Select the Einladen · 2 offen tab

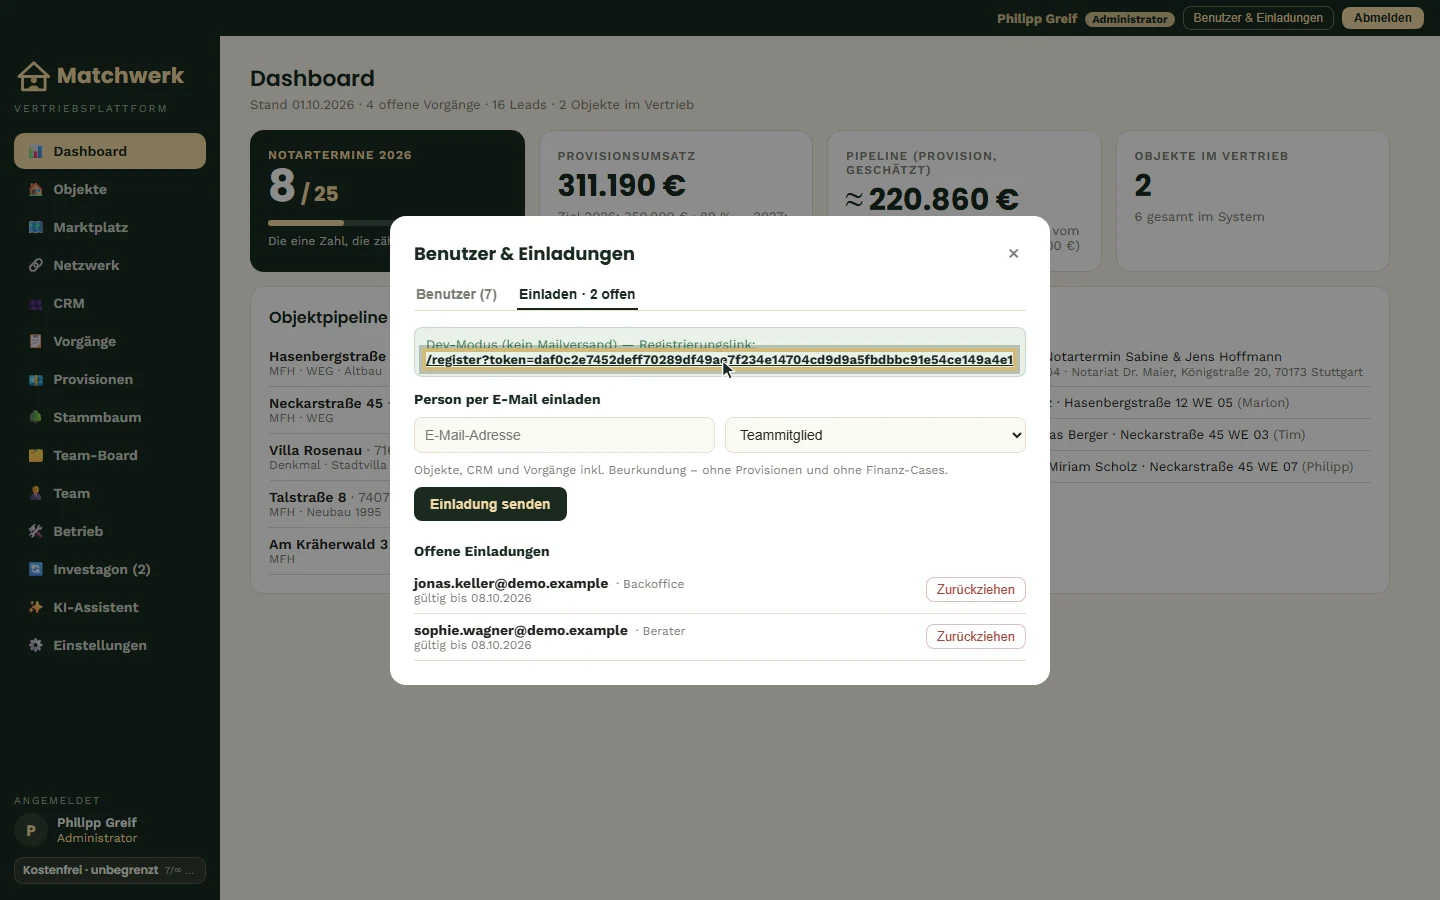tap(577, 294)
